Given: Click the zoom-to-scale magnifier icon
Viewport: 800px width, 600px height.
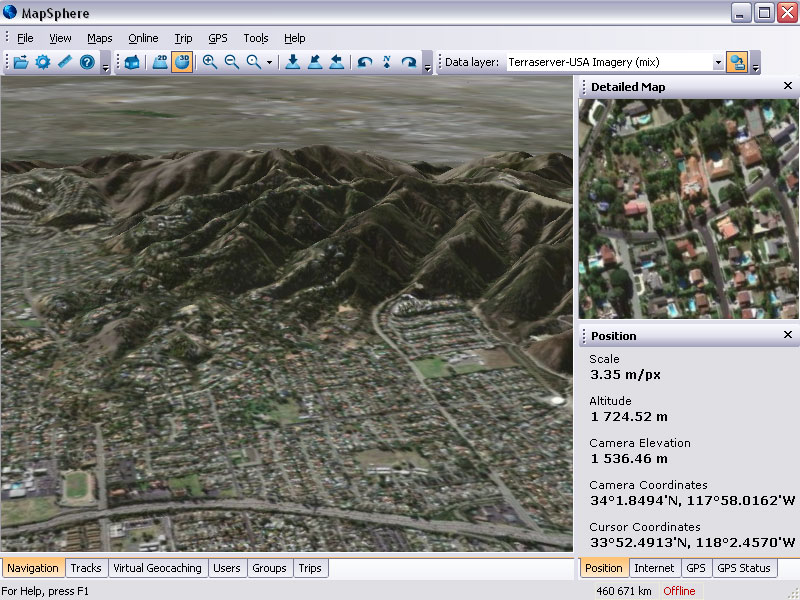Looking at the screenshot, I should coord(254,62).
